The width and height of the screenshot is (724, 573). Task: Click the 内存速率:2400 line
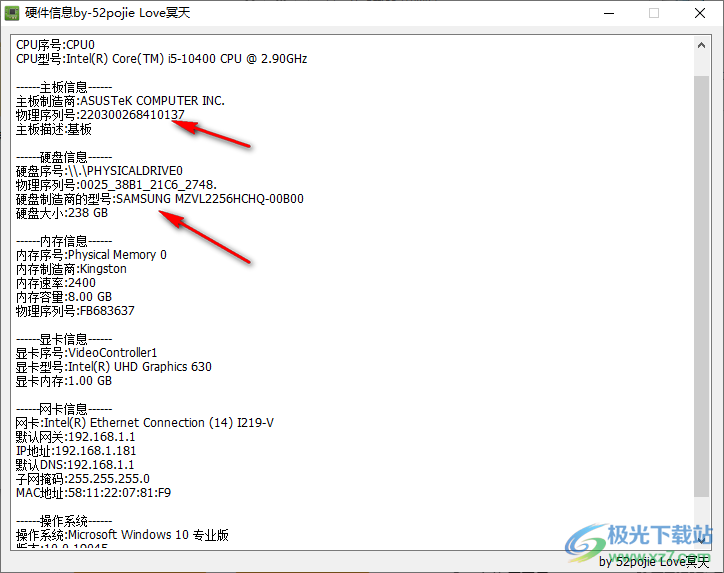tap(56, 283)
